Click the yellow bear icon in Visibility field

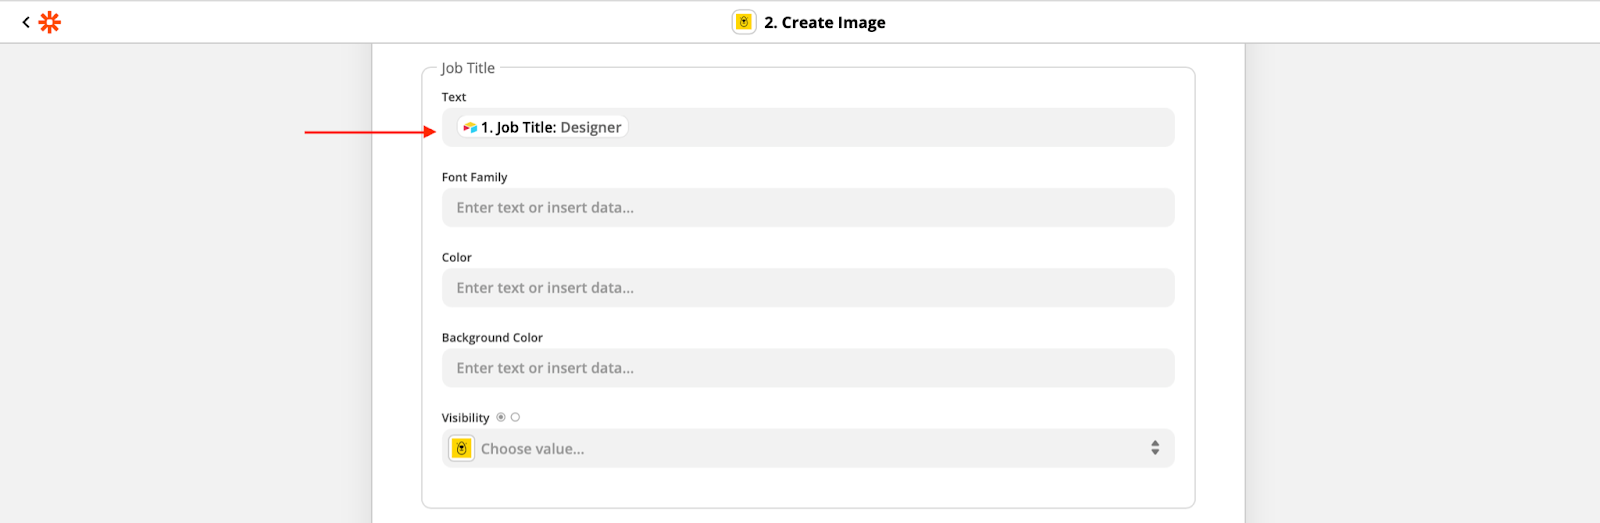point(461,448)
